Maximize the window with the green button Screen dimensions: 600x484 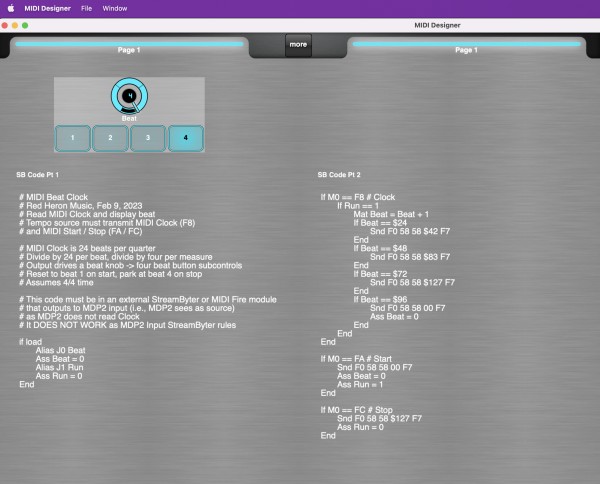[x=25, y=25]
